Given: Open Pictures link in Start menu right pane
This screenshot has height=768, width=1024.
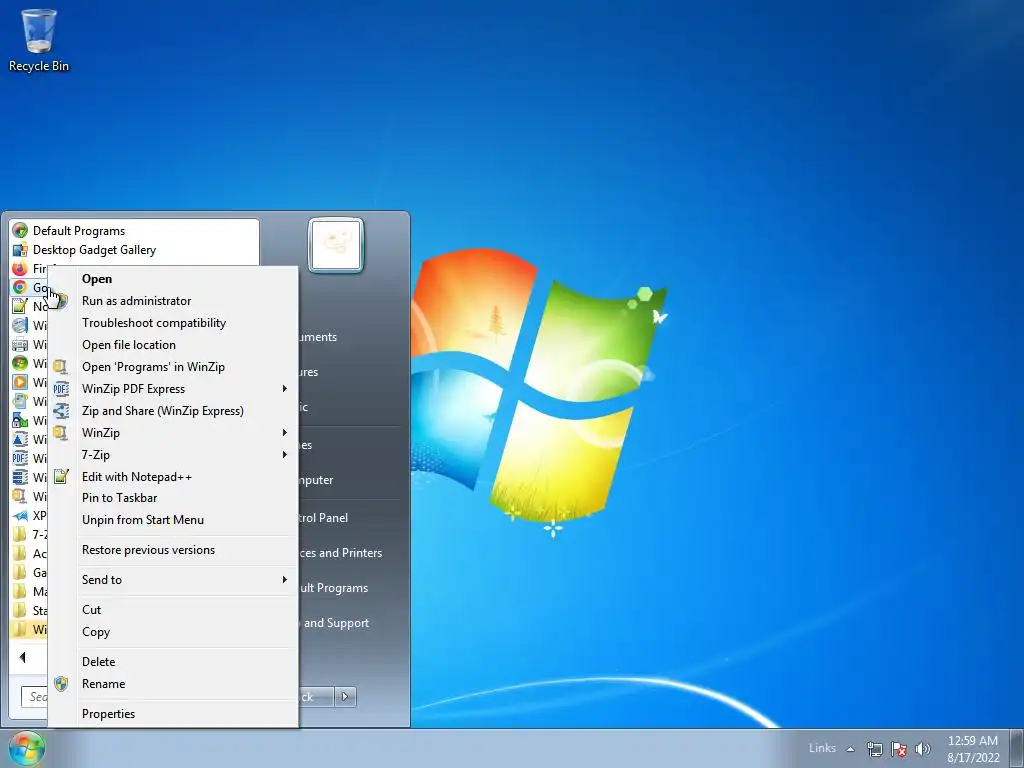Looking at the screenshot, I should [309, 372].
